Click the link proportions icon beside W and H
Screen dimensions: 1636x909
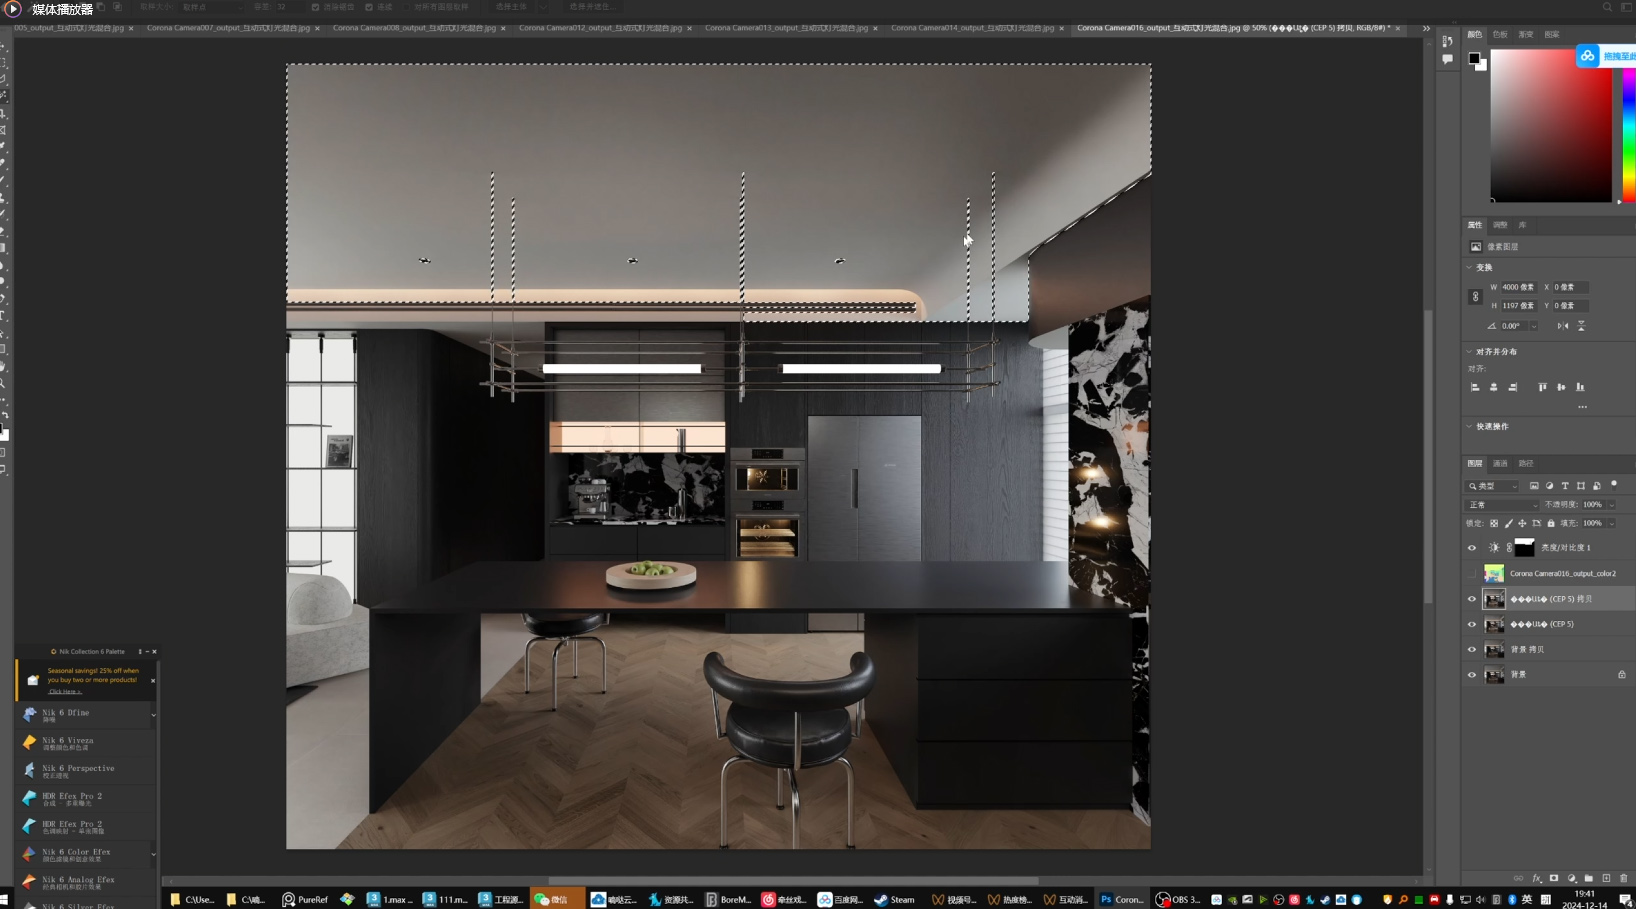[x=1475, y=296]
